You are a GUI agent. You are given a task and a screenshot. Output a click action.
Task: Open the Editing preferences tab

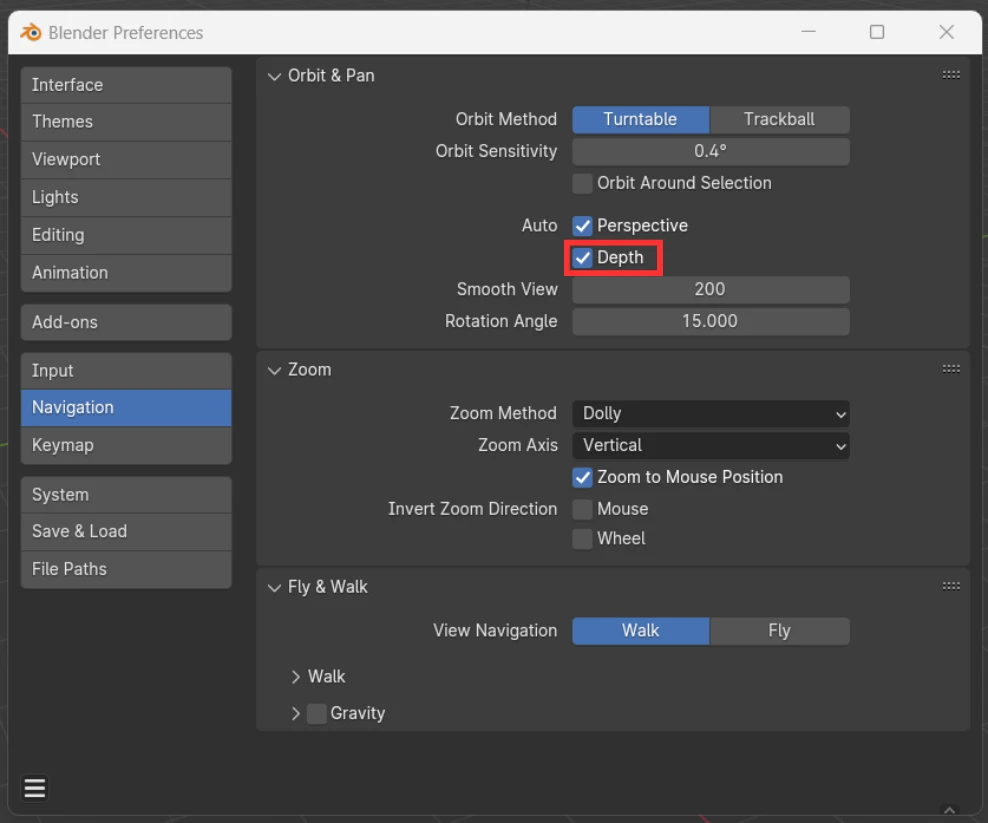tap(126, 236)
